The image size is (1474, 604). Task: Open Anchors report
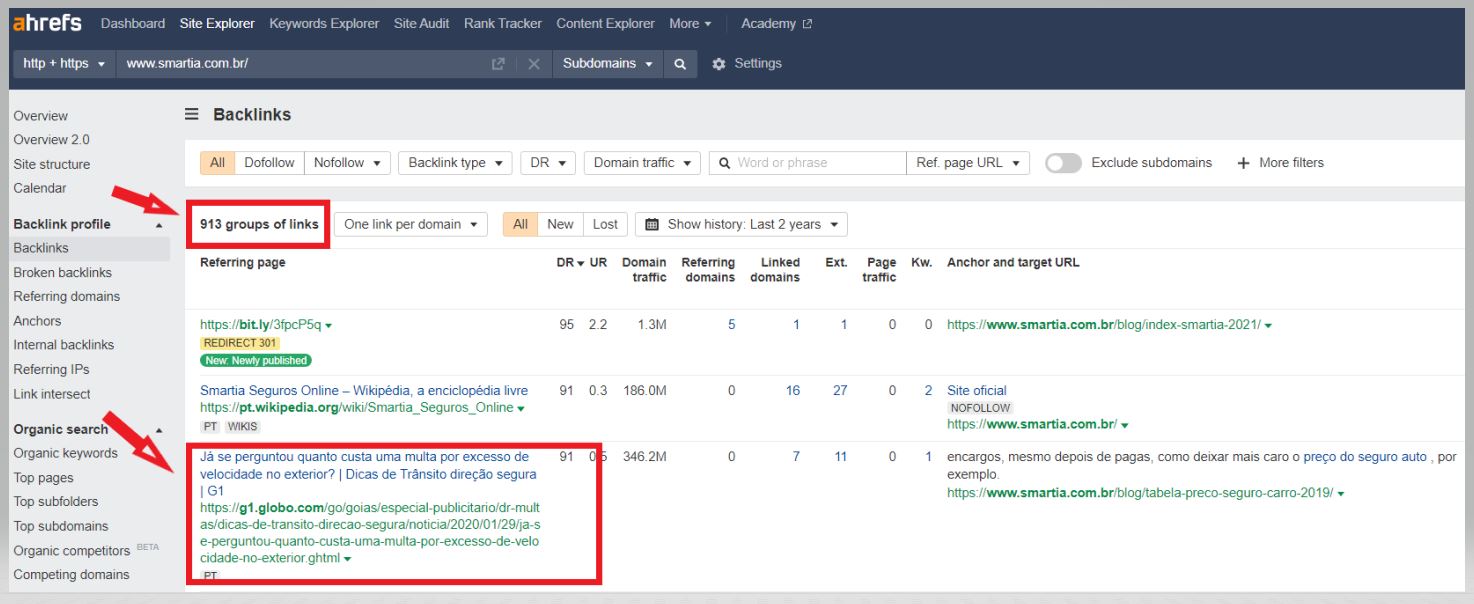pyautogui.click(x=37, y=321)
